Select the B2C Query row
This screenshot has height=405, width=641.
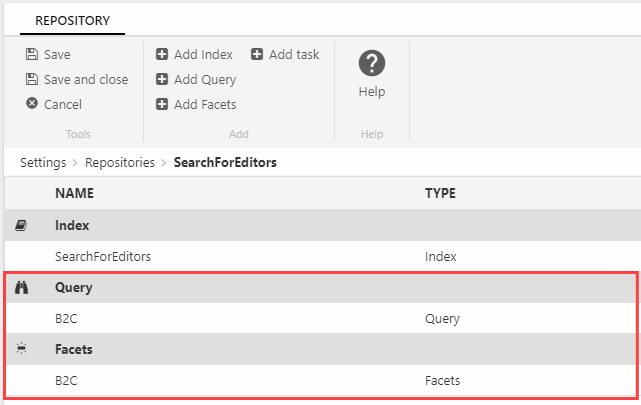[68, 319]
